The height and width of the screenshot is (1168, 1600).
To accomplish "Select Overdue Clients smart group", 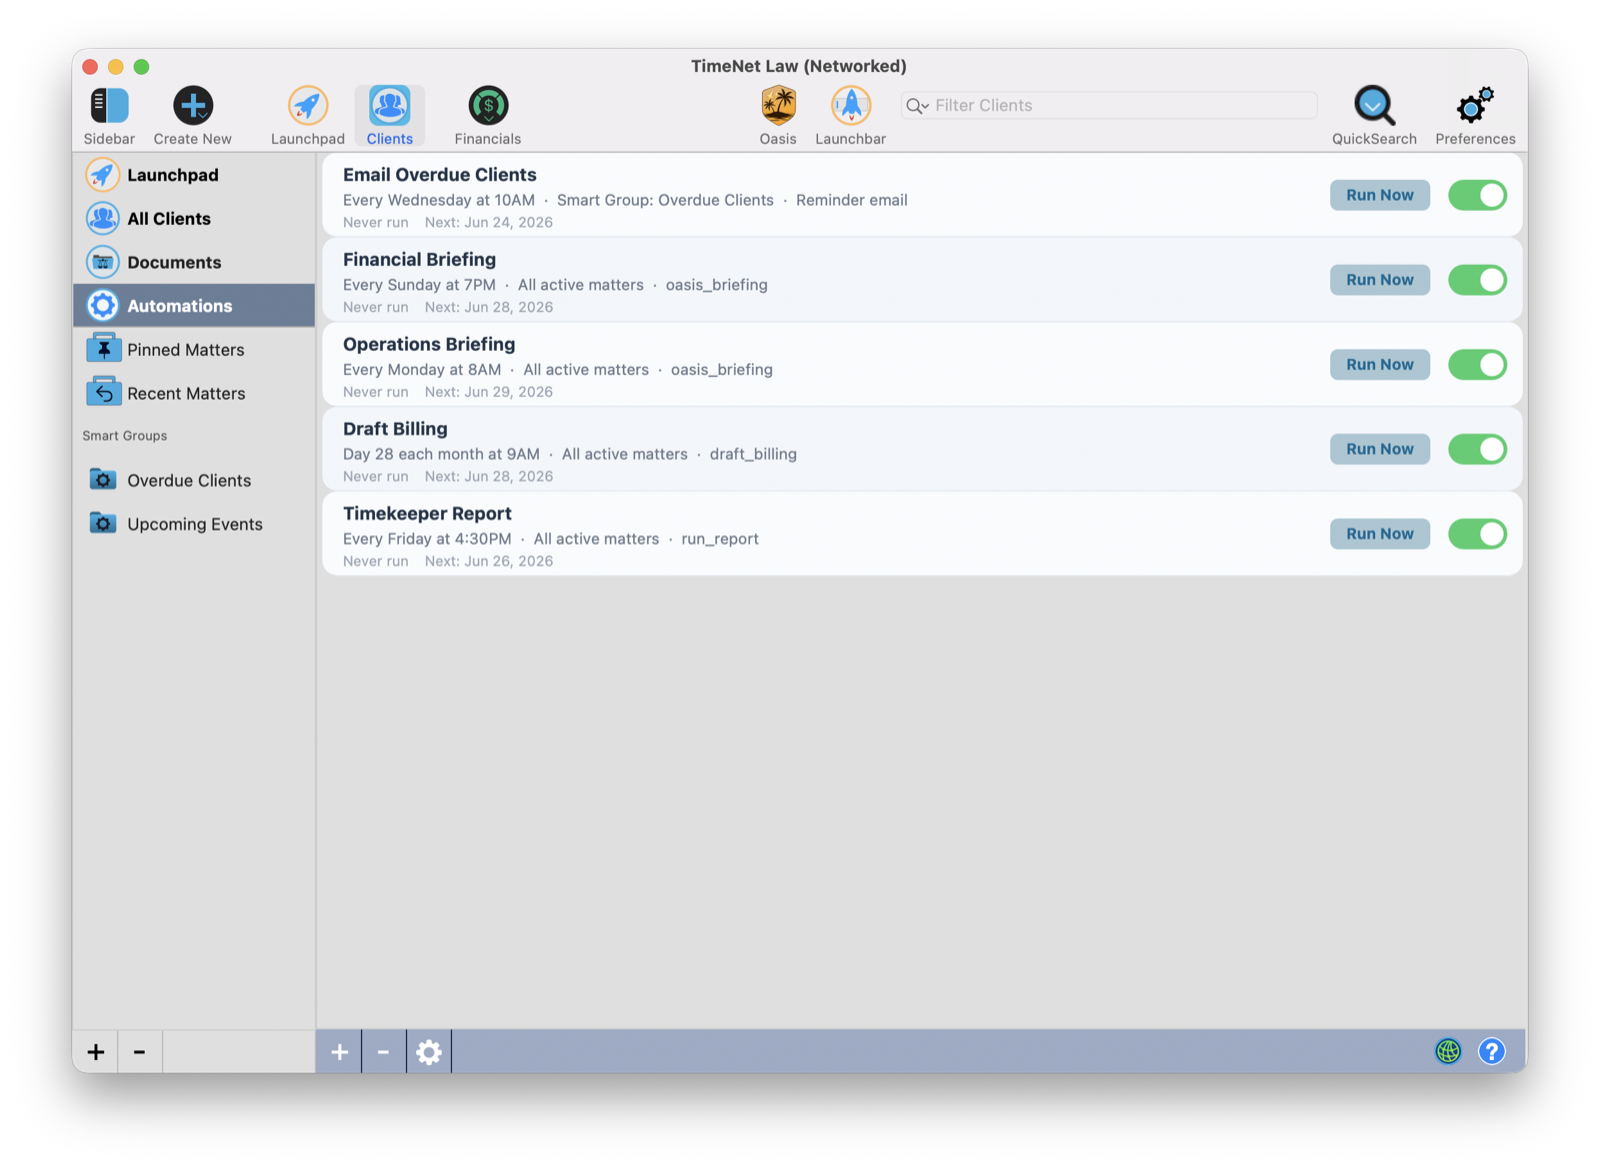I will pyautogui.click(x=194, y=480).
